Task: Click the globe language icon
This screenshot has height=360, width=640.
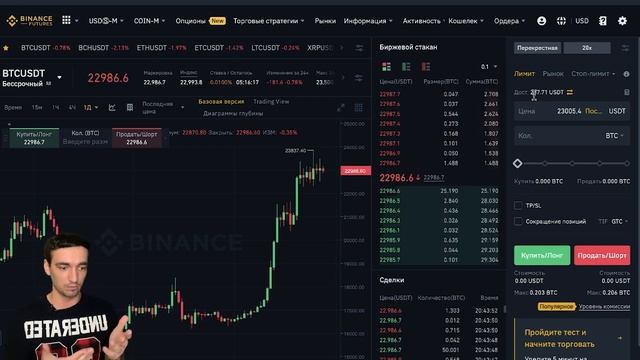Action: pyautogui.click(x=561, y=21)
